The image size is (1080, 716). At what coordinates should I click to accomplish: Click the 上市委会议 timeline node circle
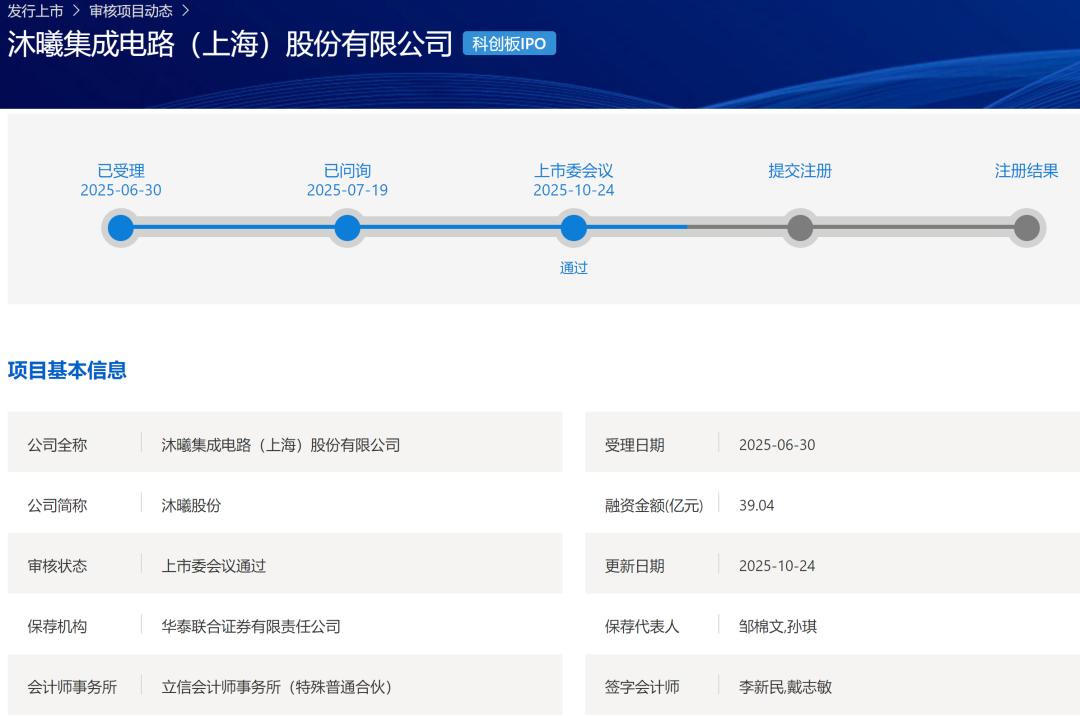573,228
